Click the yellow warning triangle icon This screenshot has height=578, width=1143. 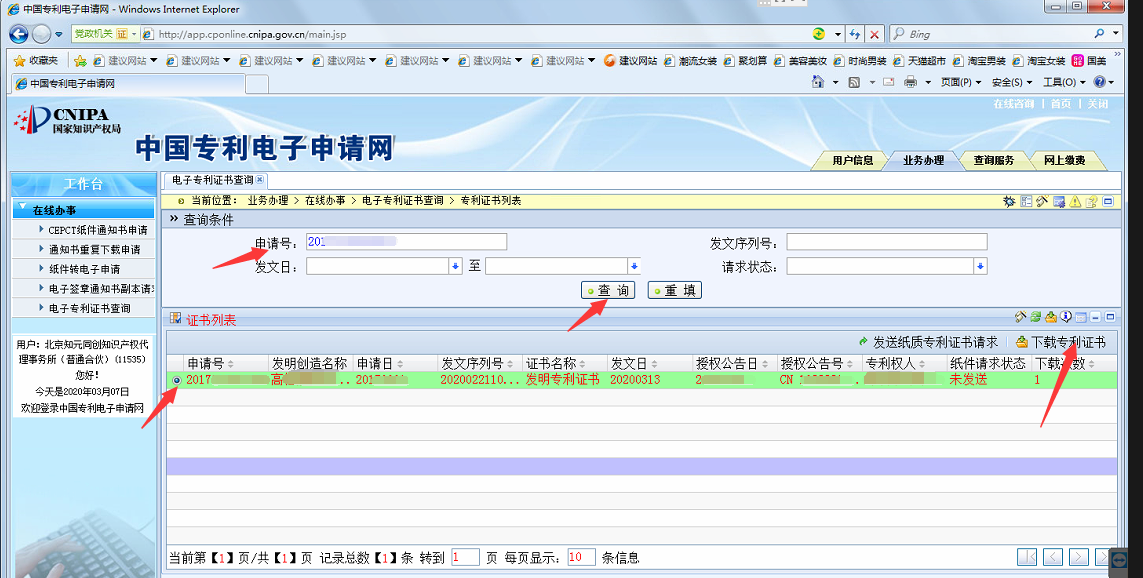click(x=1074, y=201)
